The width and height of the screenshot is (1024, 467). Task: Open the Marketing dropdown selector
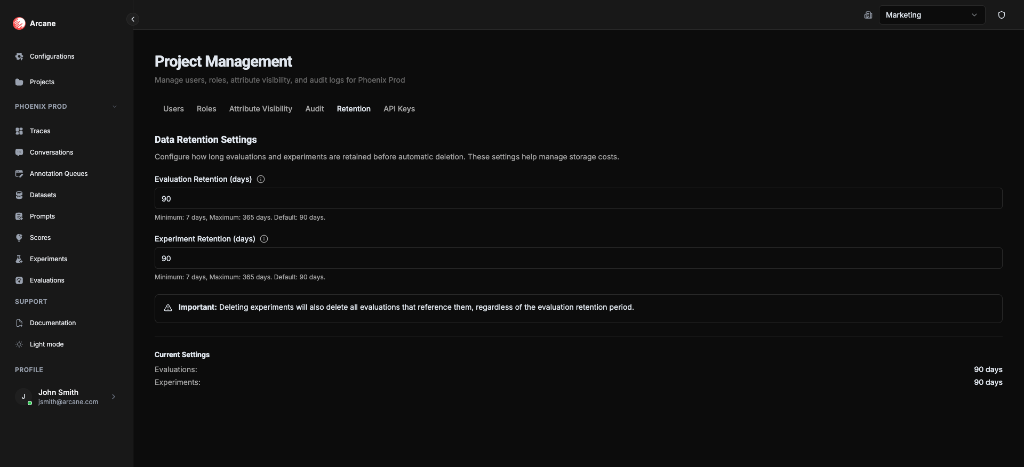click(x=932, y=15)
